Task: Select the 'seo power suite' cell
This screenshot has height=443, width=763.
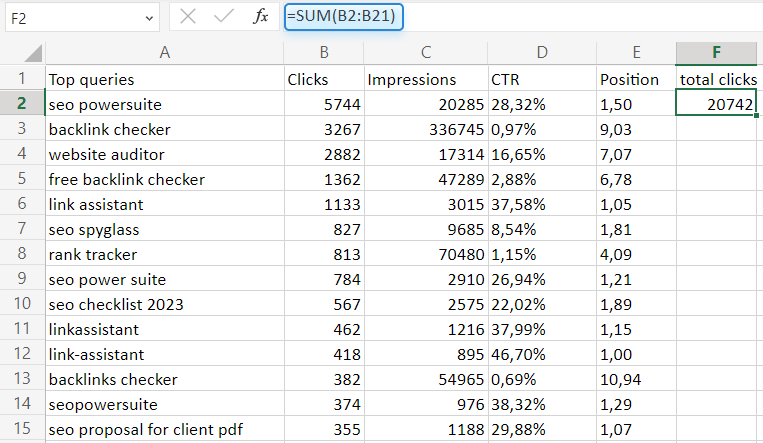Action: pos(164,279)
